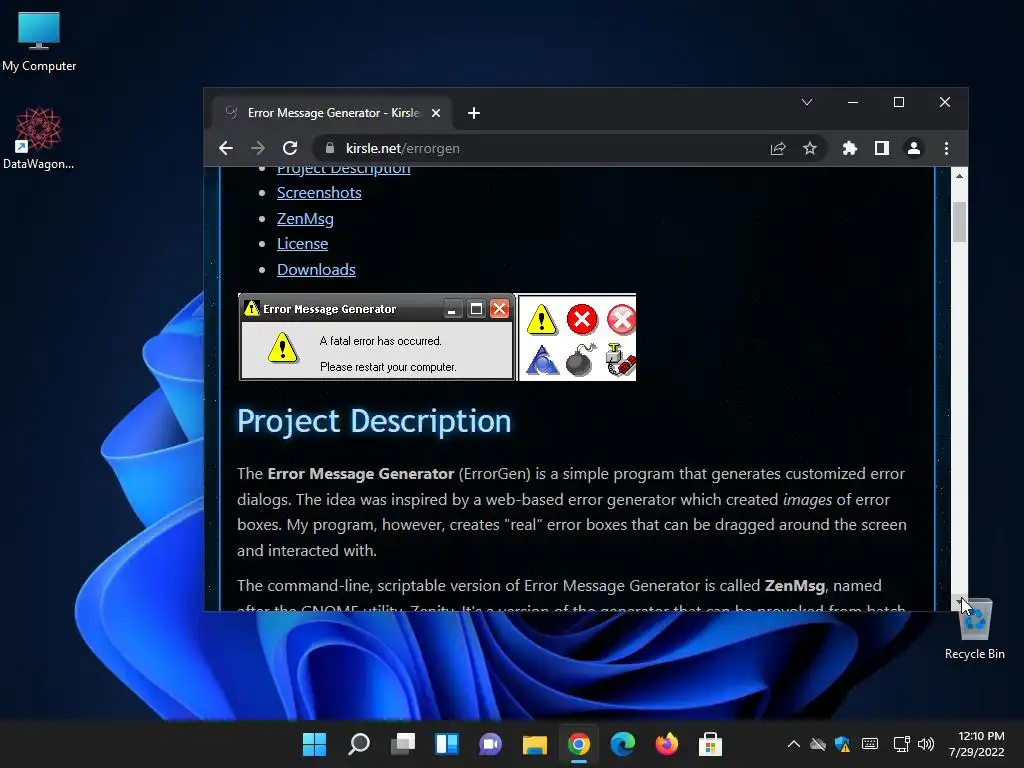Click the touch keyboard tray icon
Screen dimensions: 1024x768
(x=870, y=744)
